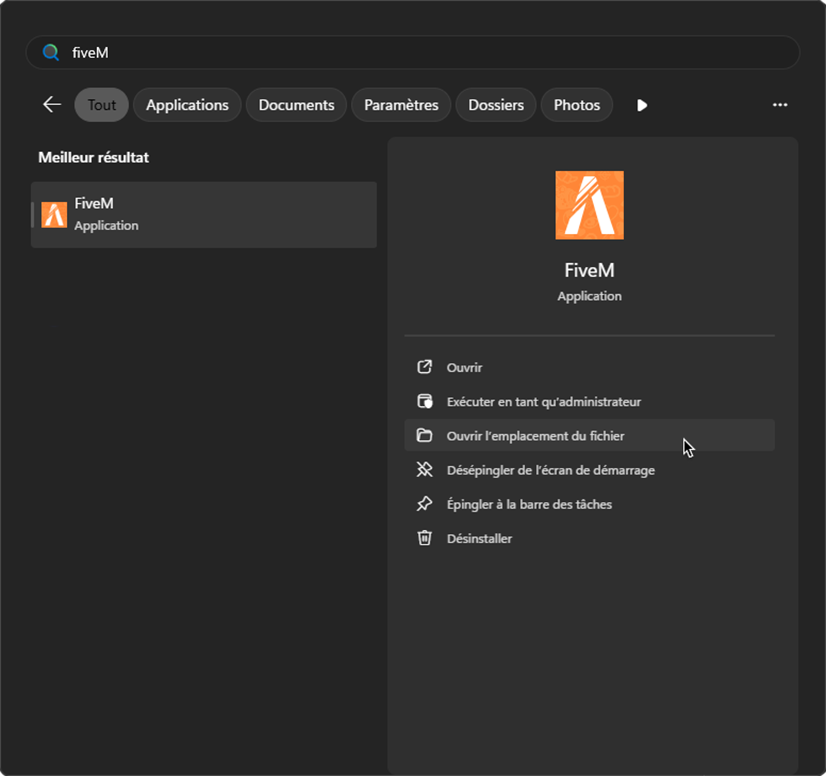The width and height of the screenshot is (826, 776).
Task: Expand more filters with the play arrow
Action: (x=642, y=105)
